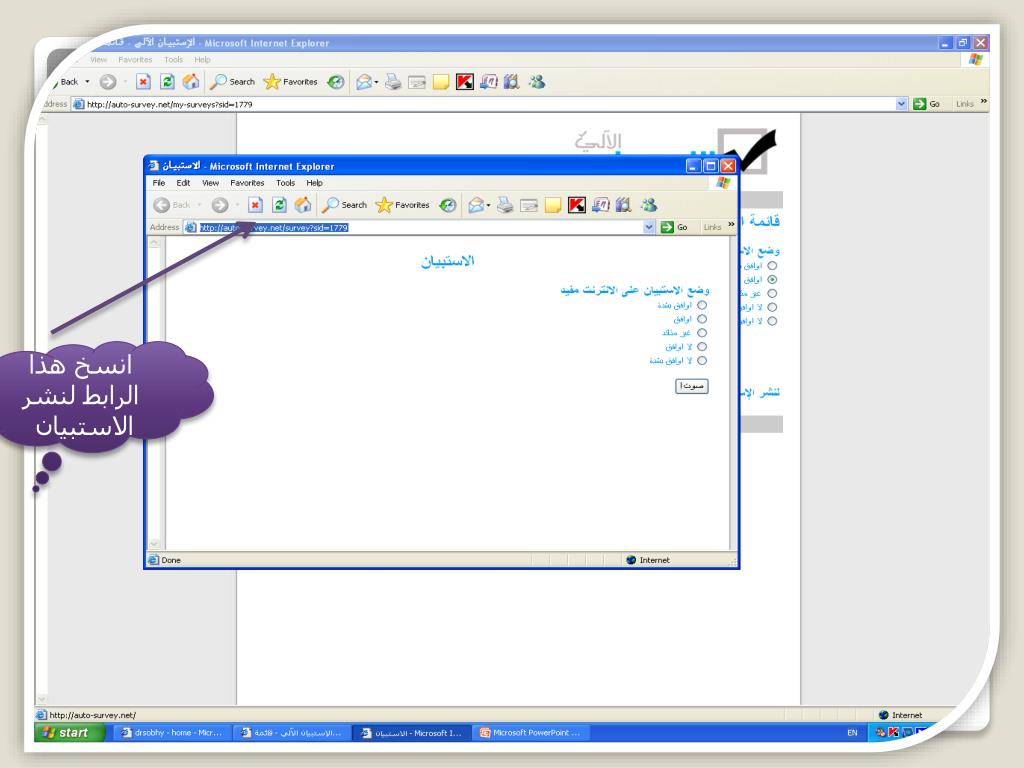Click yellow note icon in front window toolbar
1024x768 pixels.
[x=552, y=206]
